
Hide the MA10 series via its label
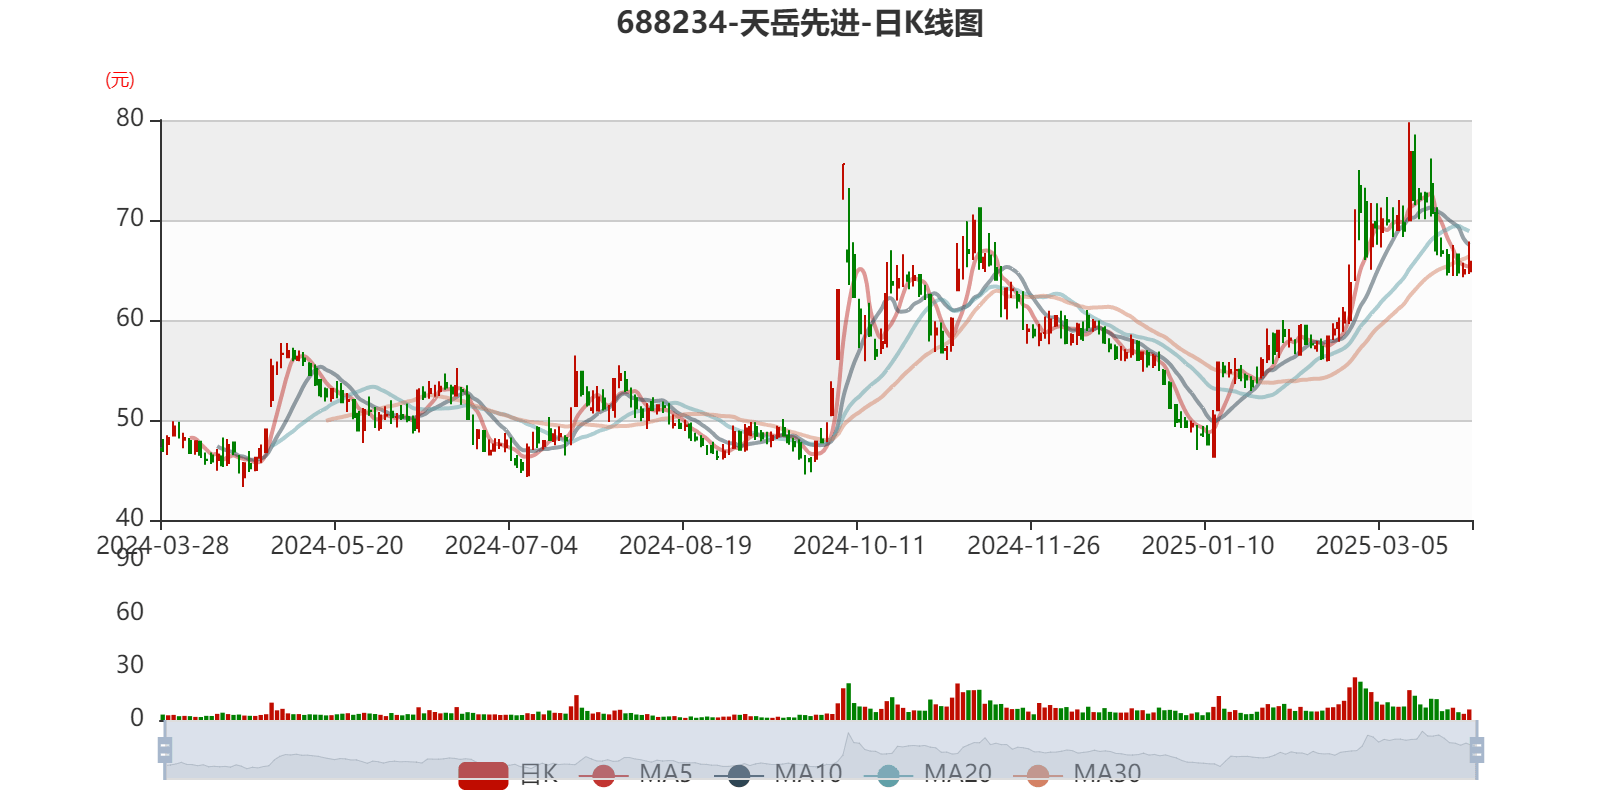(x=808, y=774)
